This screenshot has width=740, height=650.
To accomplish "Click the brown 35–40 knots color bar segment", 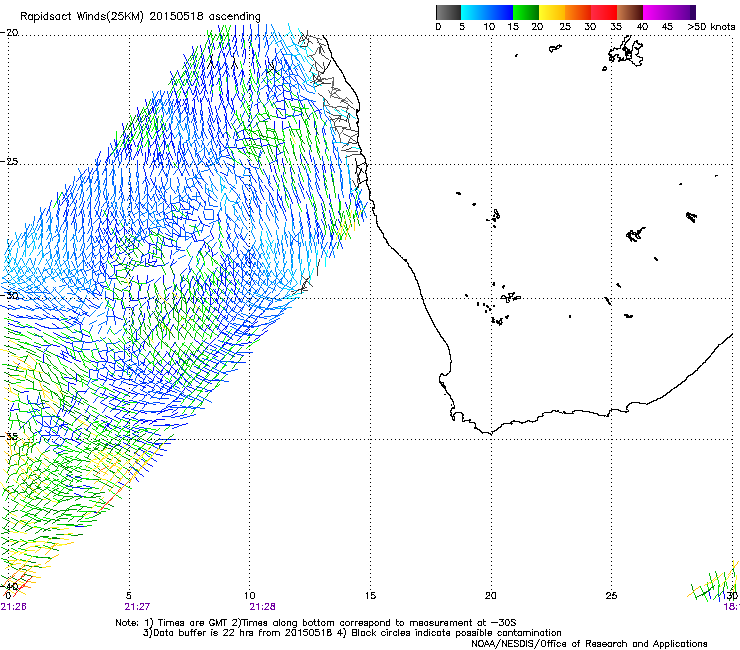I will [x=630, y=12].
